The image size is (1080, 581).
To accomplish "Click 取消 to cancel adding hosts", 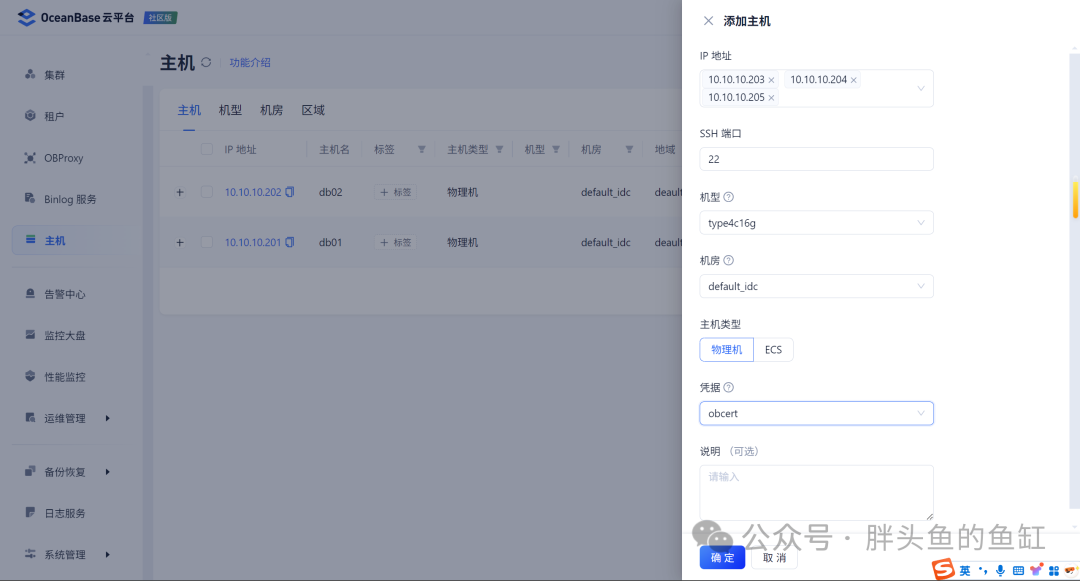I will pyautogui.click(x=774, y=558).
